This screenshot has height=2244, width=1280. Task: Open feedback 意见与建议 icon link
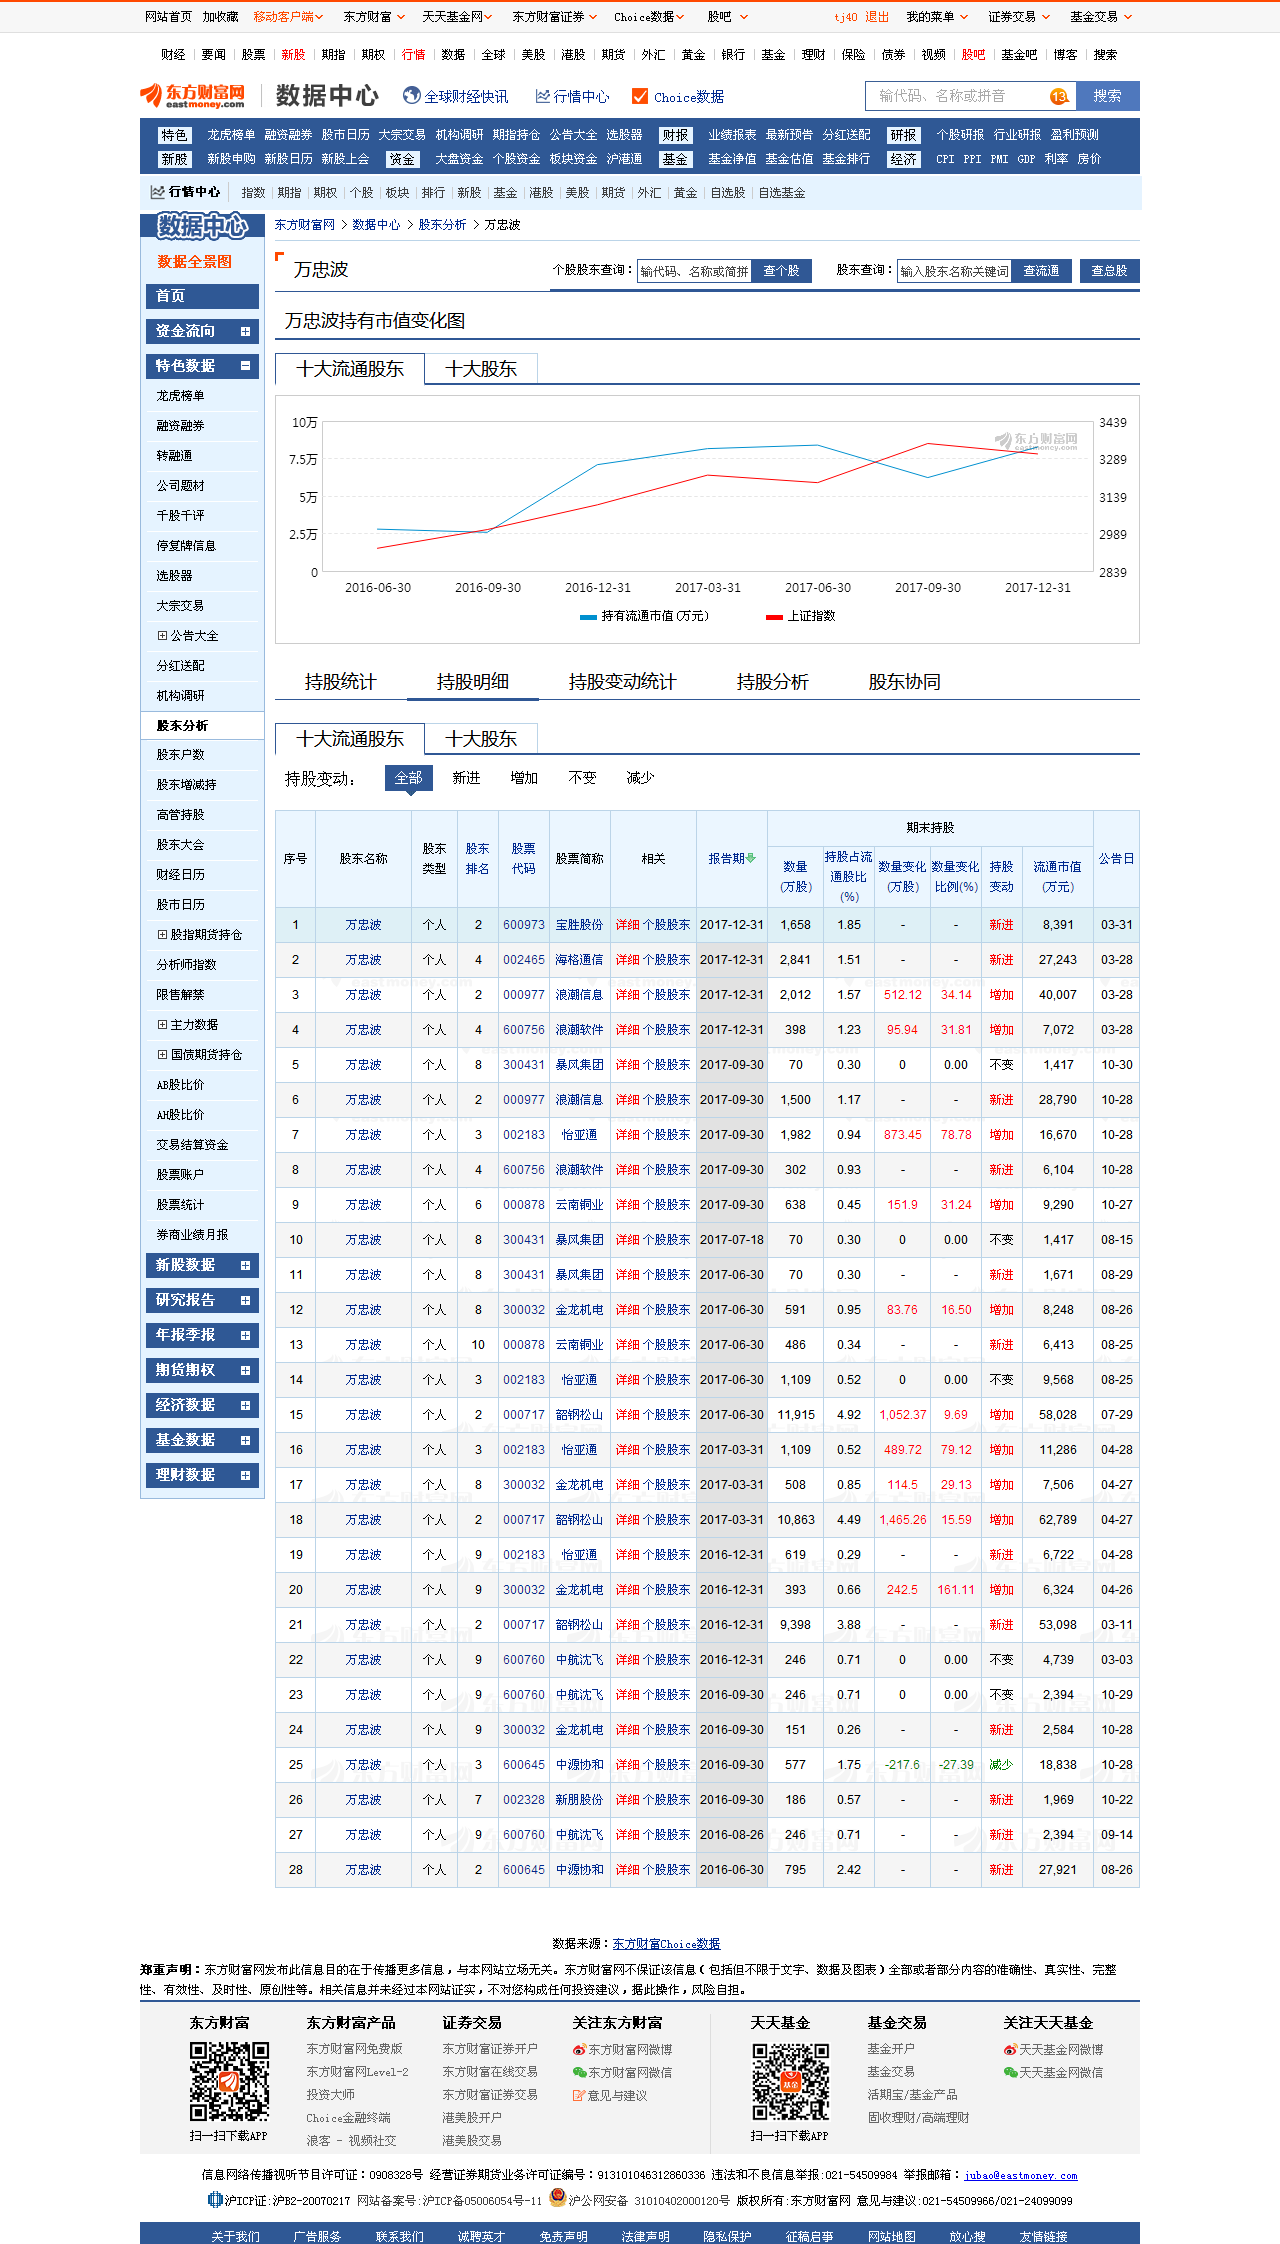[579, 2095]
